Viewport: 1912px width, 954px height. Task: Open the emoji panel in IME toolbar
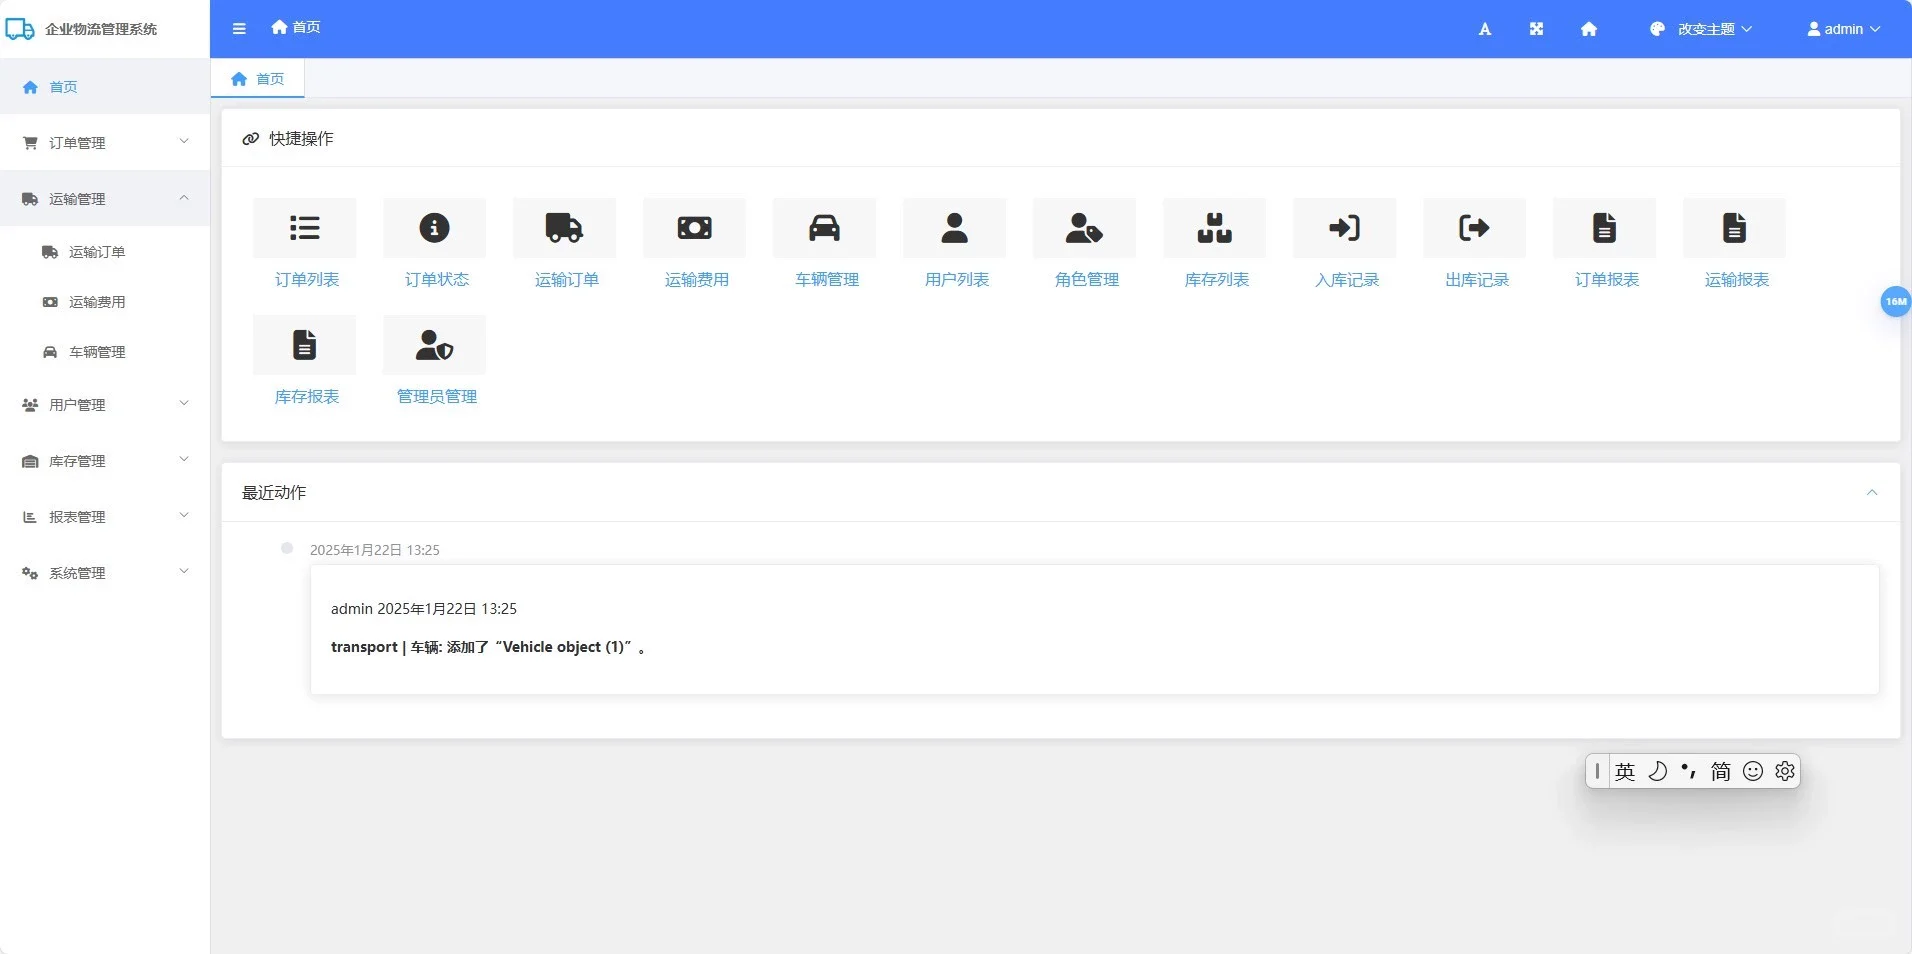coord(1753,771)
